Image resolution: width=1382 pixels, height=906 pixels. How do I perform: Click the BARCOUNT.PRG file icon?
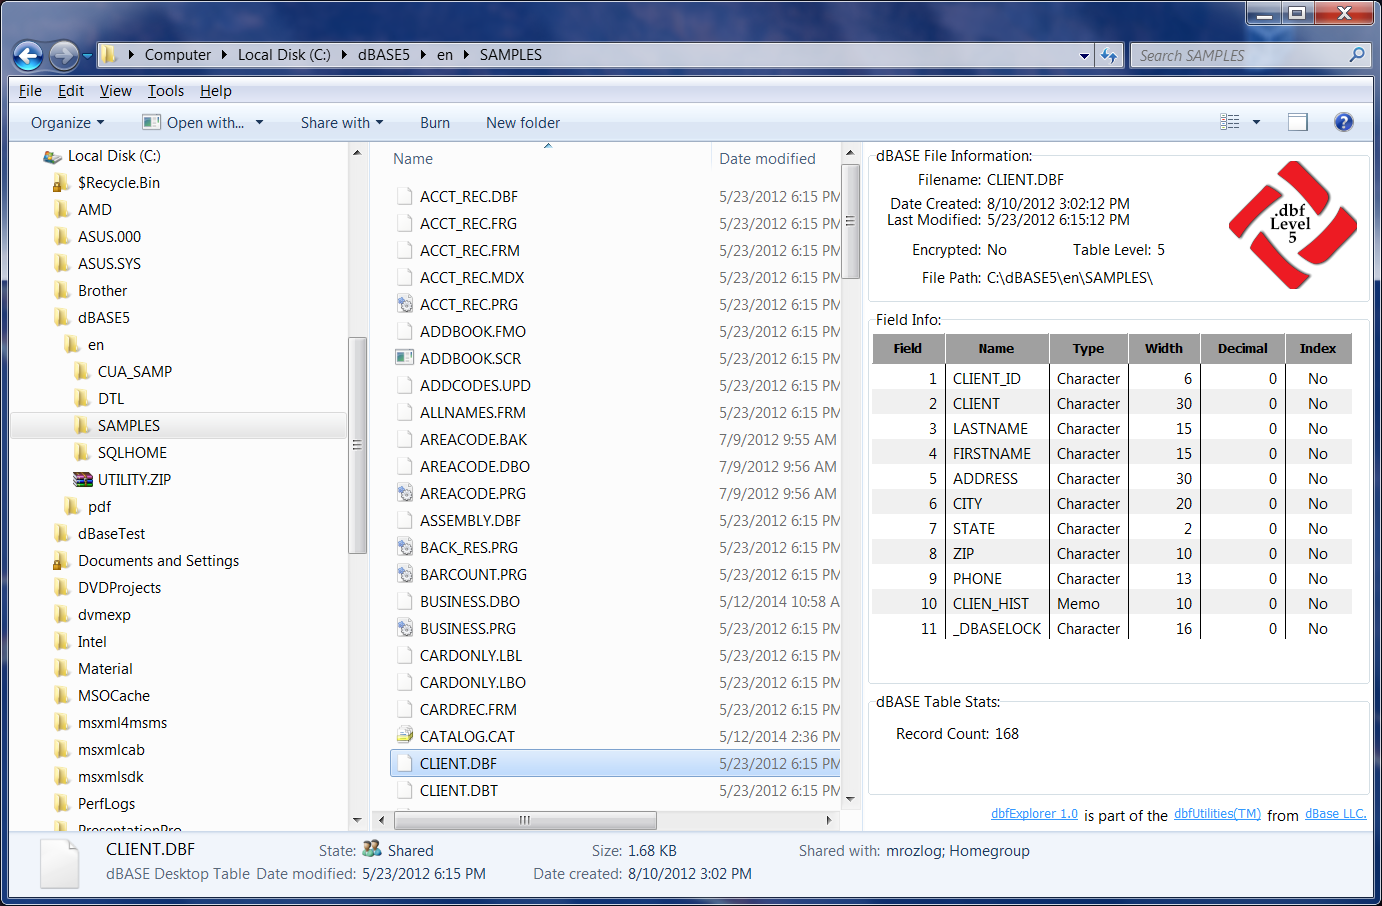click(405, 574)
